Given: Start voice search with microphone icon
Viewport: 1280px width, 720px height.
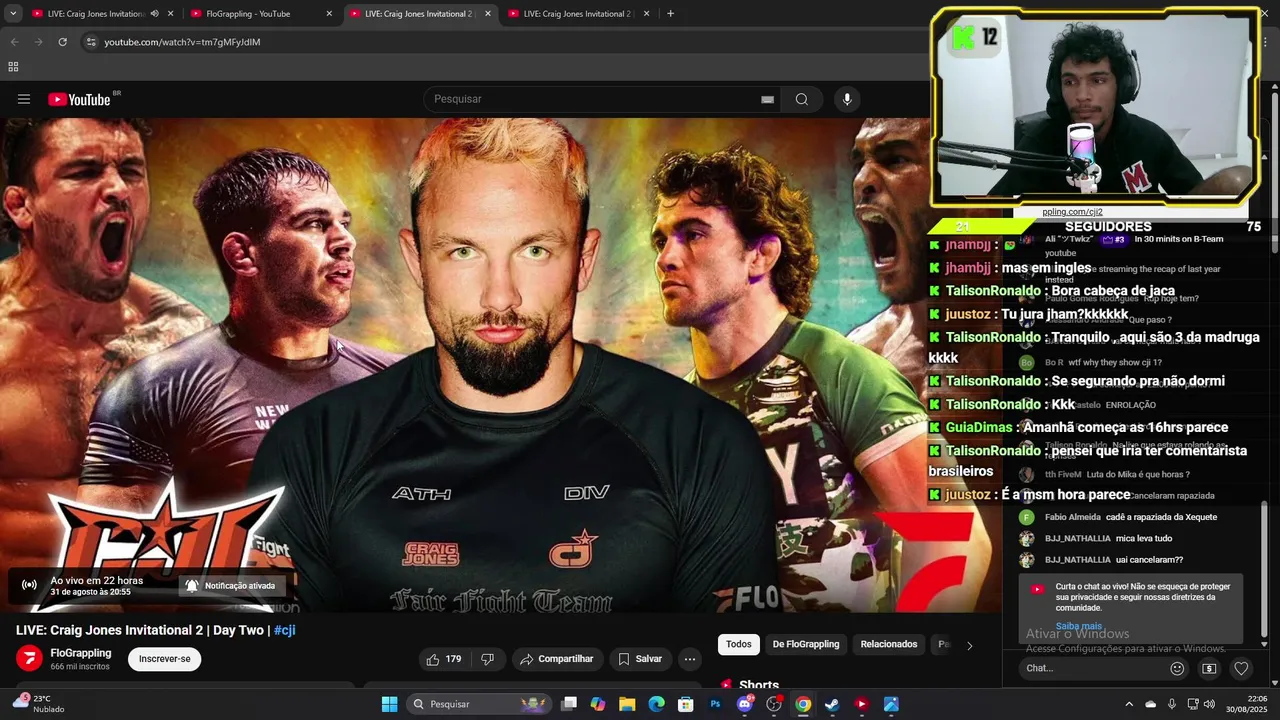Looking at the screenshot, I should pyautogui.click(x=847, y=99).
